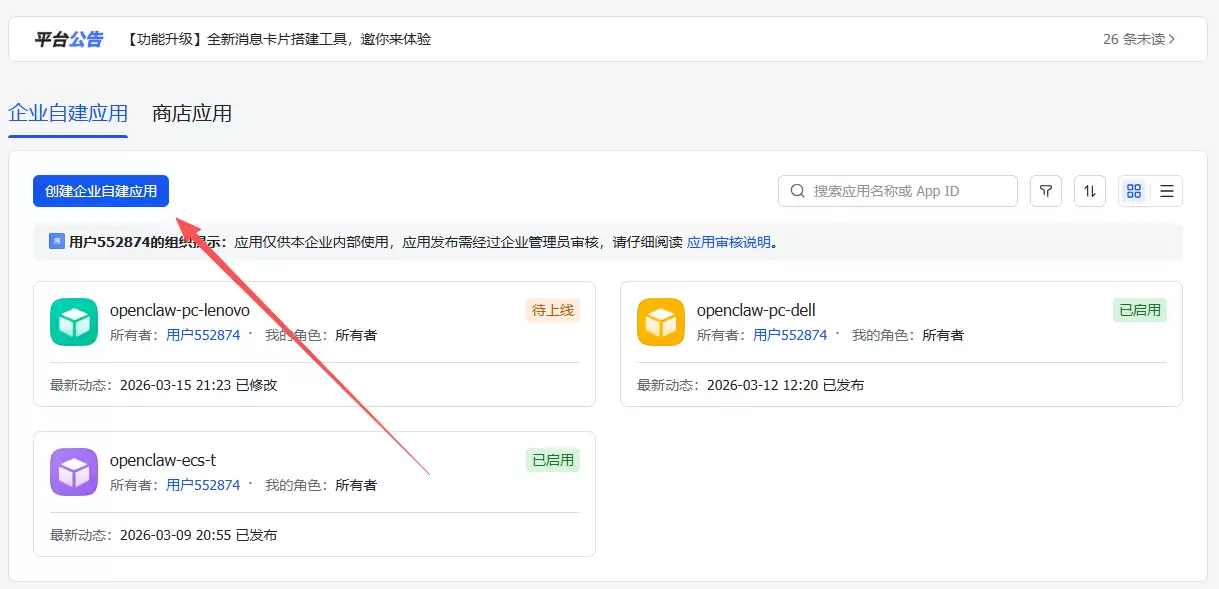Image resolution: width=1219 pixels, height=589 pixels.
Task: Click the filter funnel icon
Action: click(x=1046, y=191)
